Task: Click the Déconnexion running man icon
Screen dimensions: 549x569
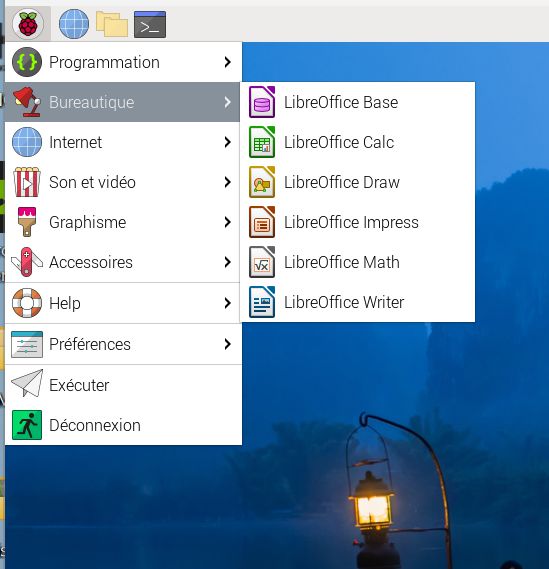Action: coord(27,425)
